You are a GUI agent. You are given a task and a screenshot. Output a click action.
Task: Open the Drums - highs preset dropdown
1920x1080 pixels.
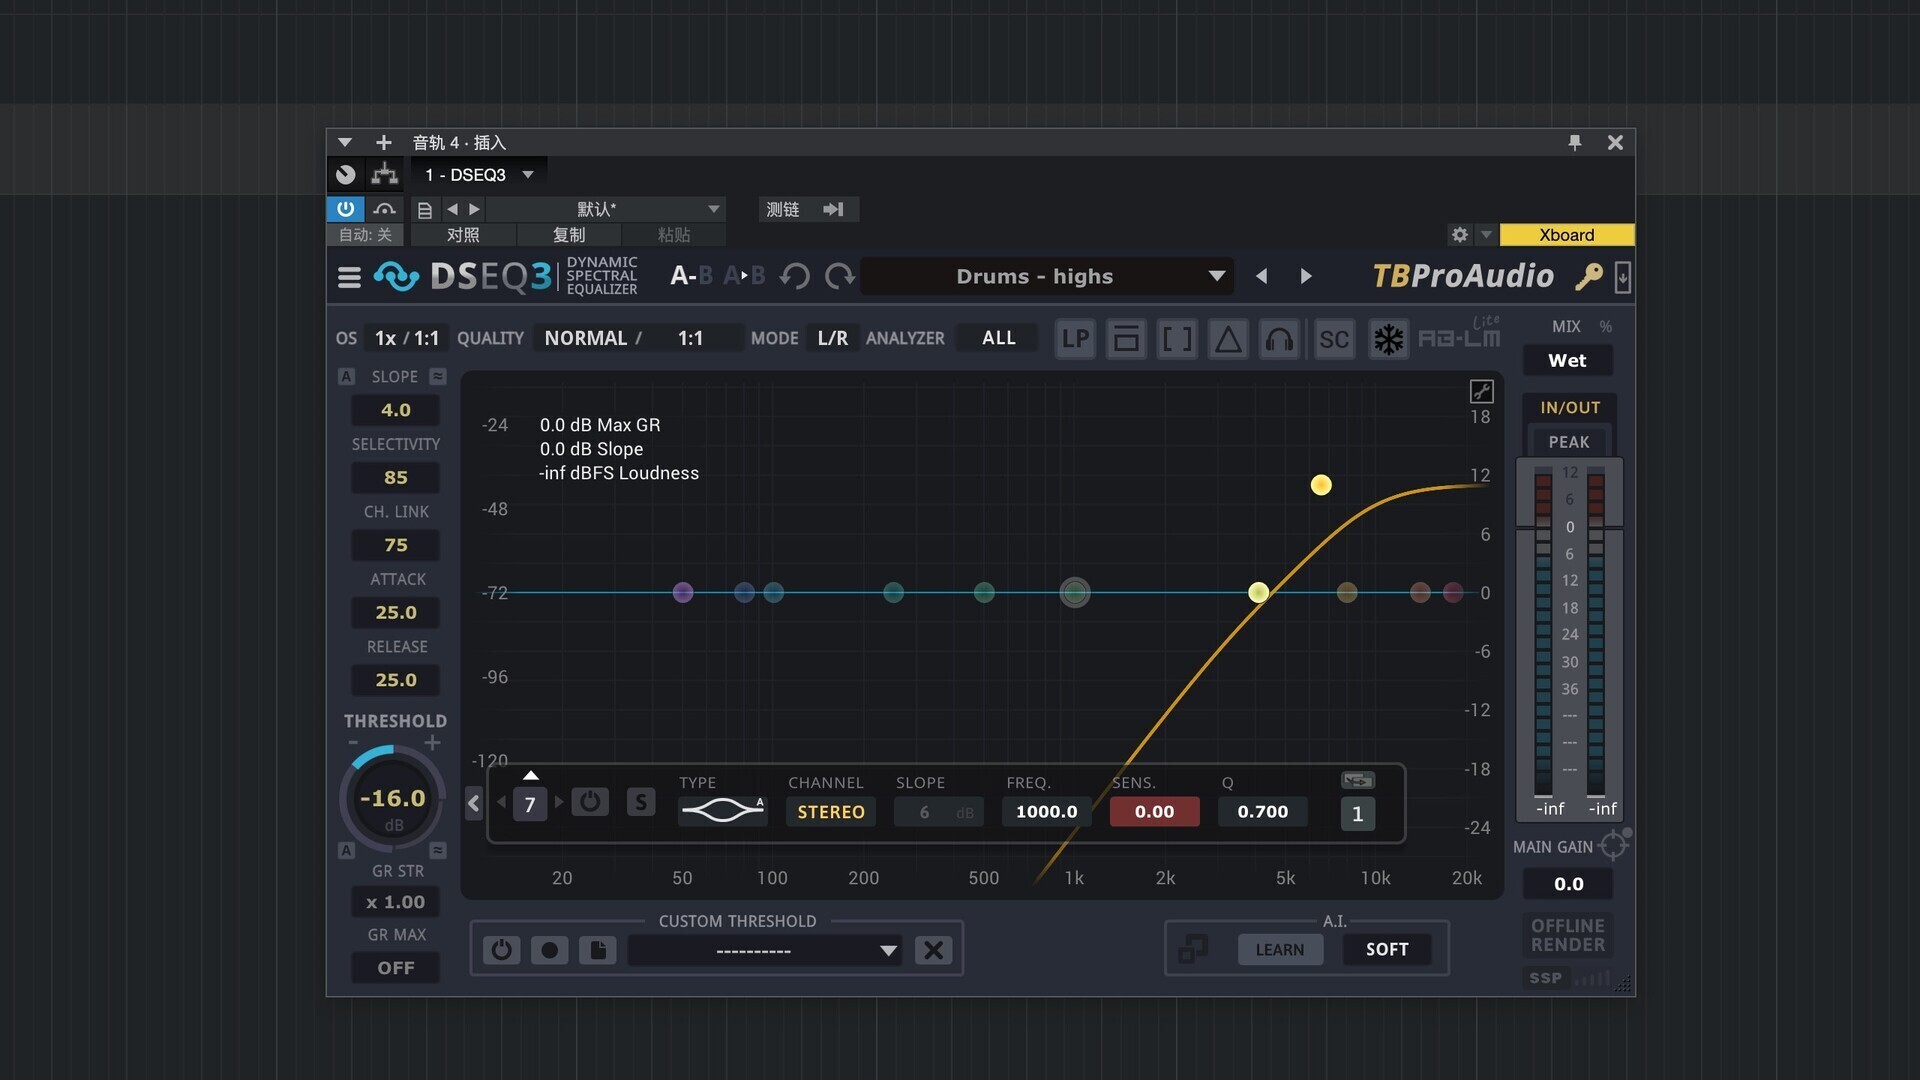[x=1046, y=276]
